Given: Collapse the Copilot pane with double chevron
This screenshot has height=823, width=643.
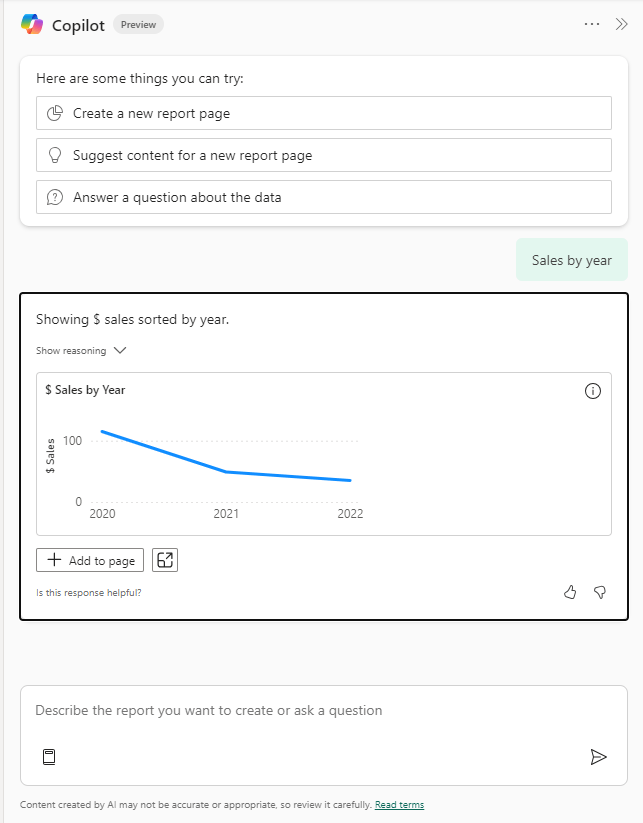Looking at the screenshot, I should coord(621,24).
